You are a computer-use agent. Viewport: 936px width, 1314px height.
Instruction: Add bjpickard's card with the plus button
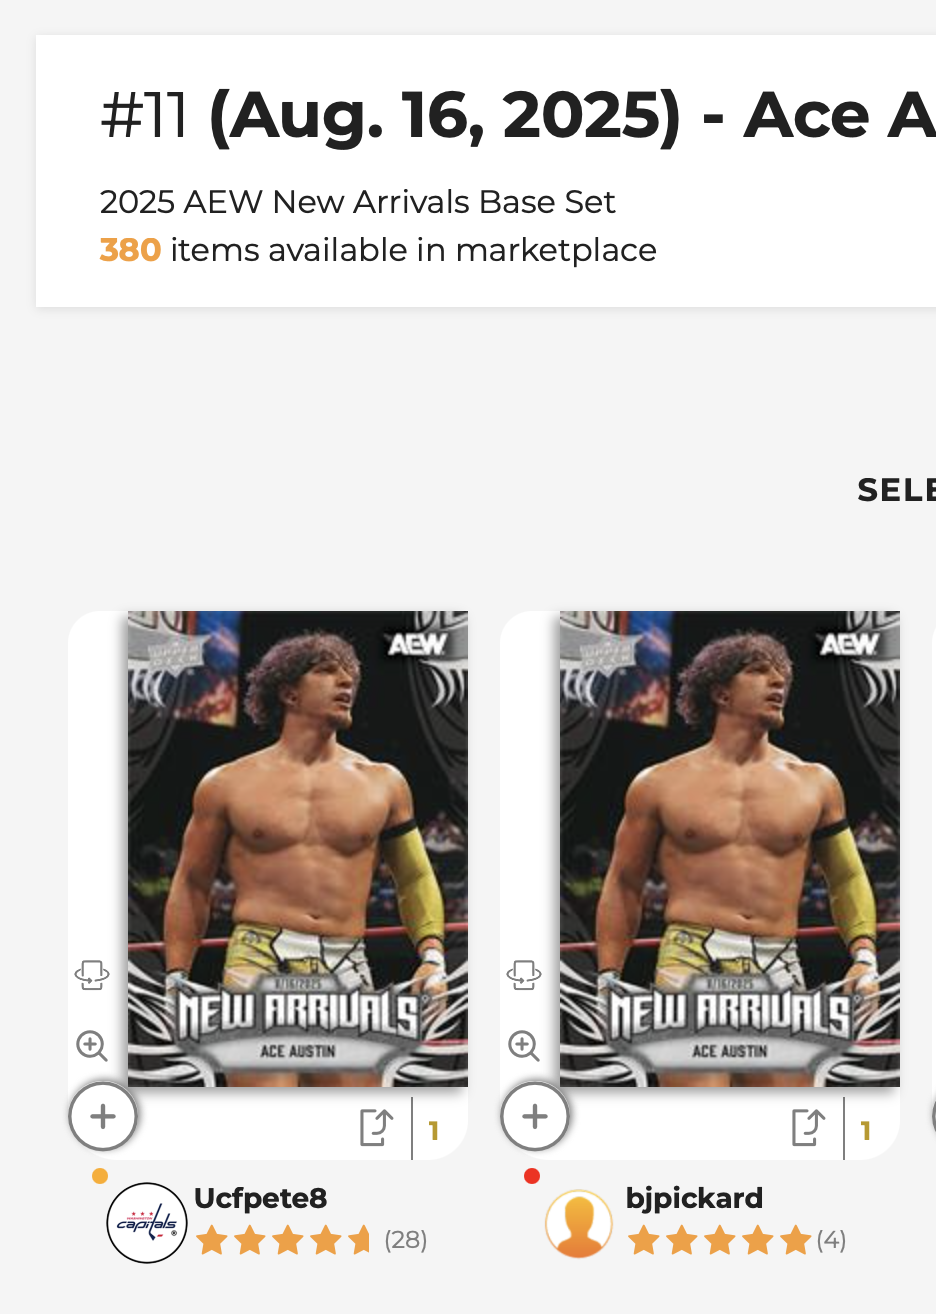point(535,1116)
